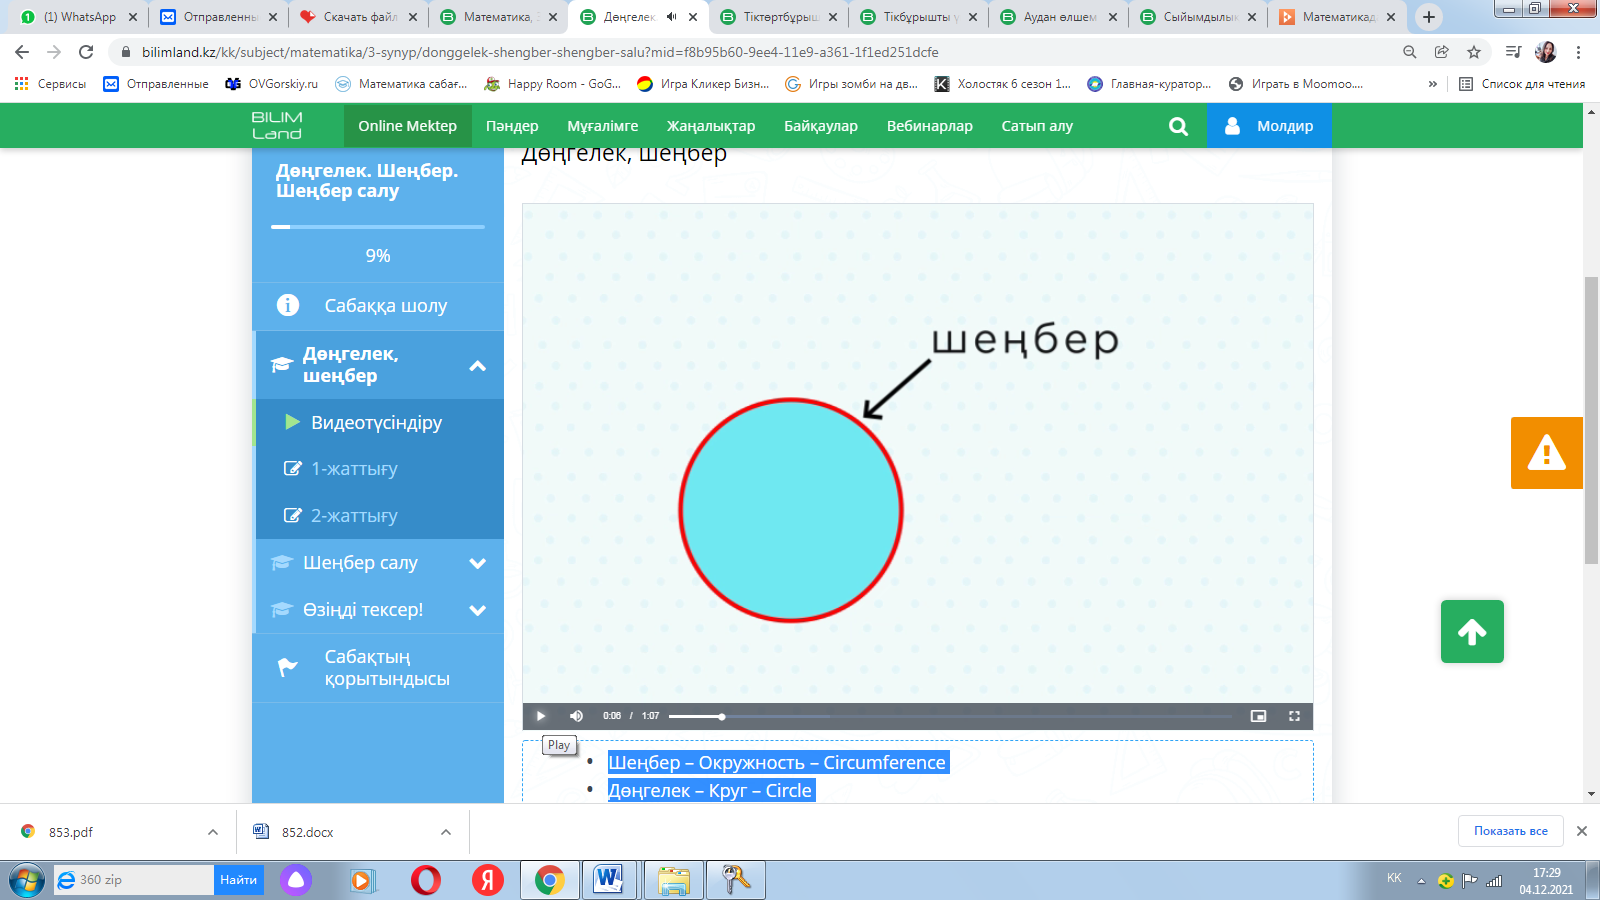Screen dimensions: 1600x900
Task: Open the OVGorskiy.ru bookmark
Action: pos(271,84)
